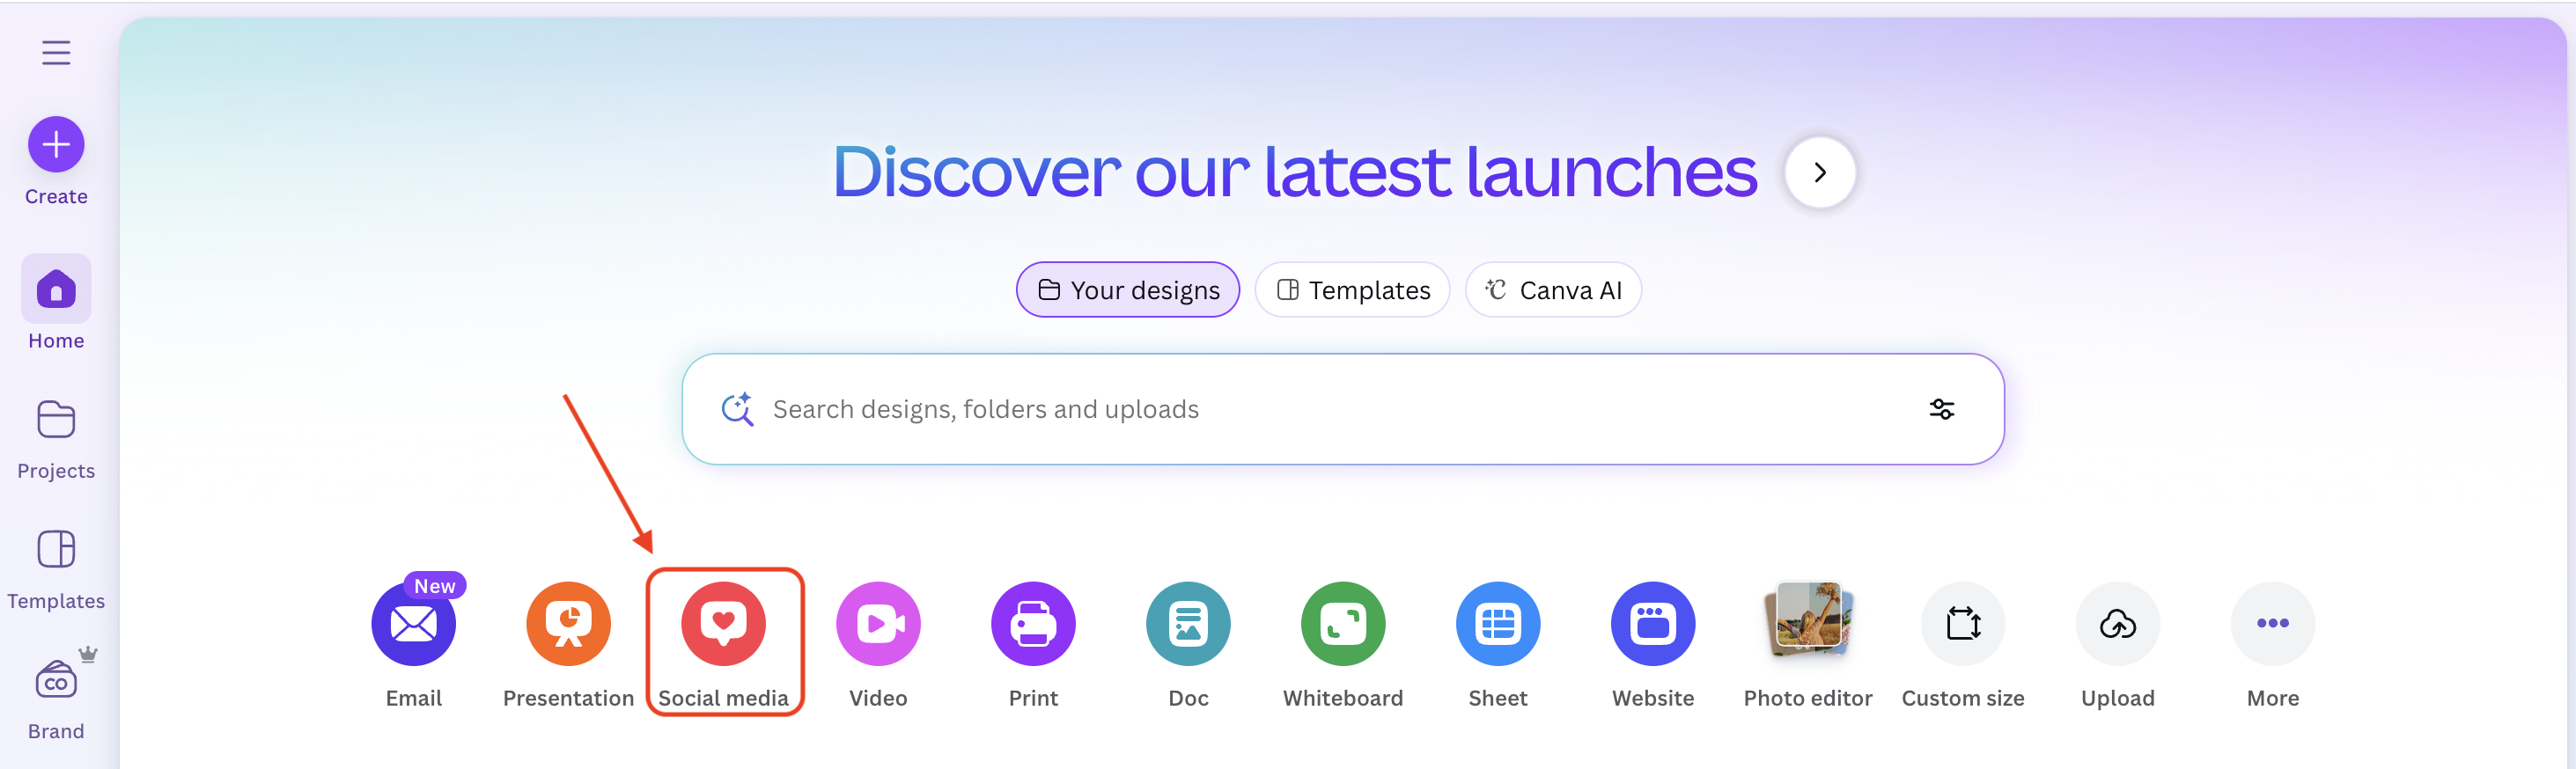
Task: Select the Your designs pill
Action: click(1128, 290)
